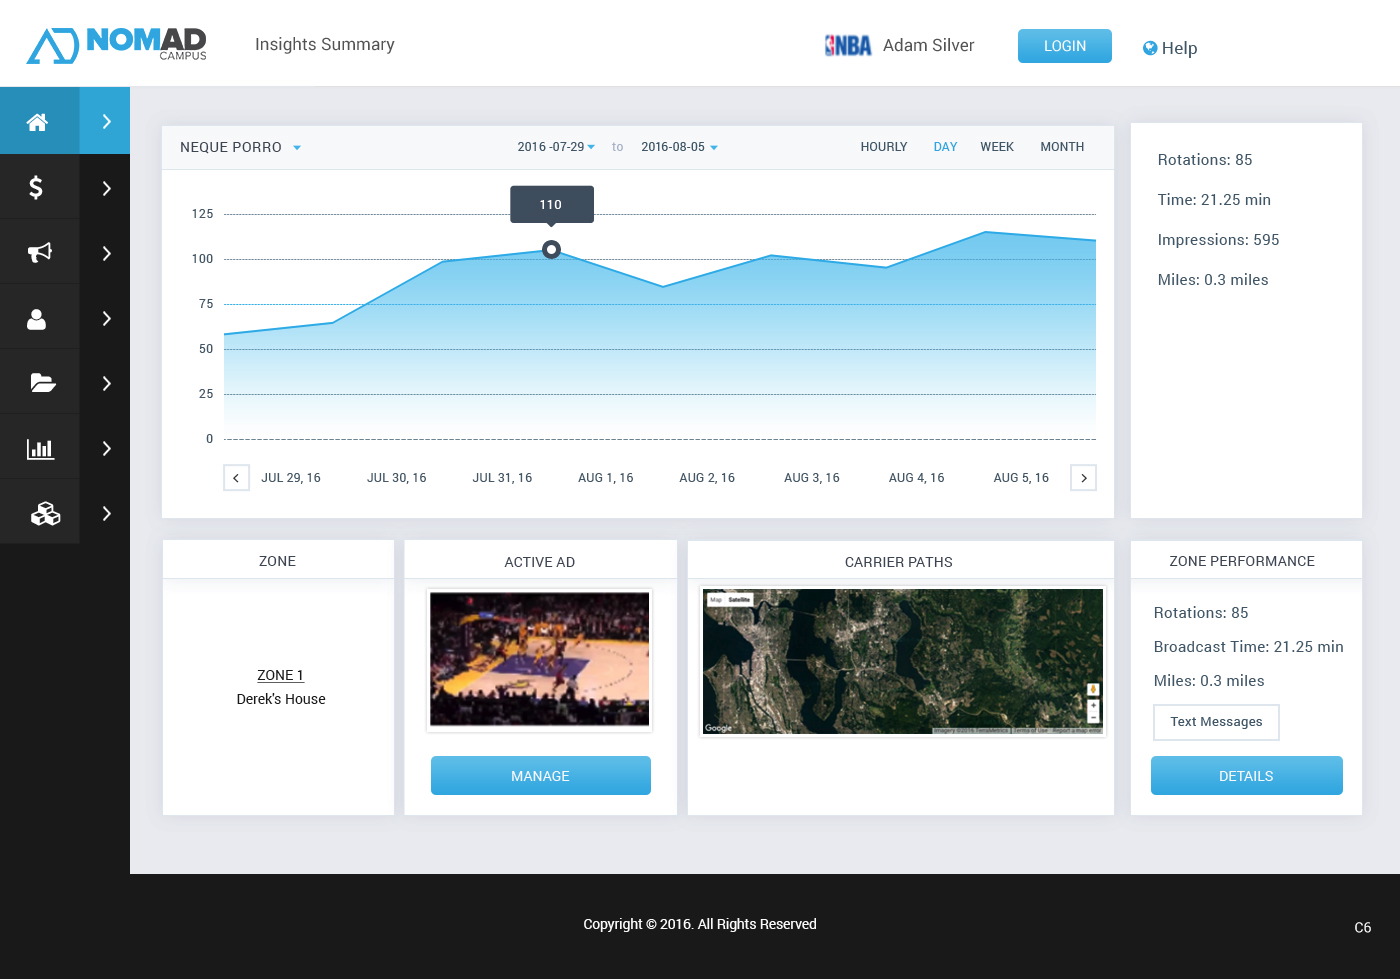The image size is (1400, 979).
Task: Click the MANAGE button under Active Ad
Action: coord(540,775)
